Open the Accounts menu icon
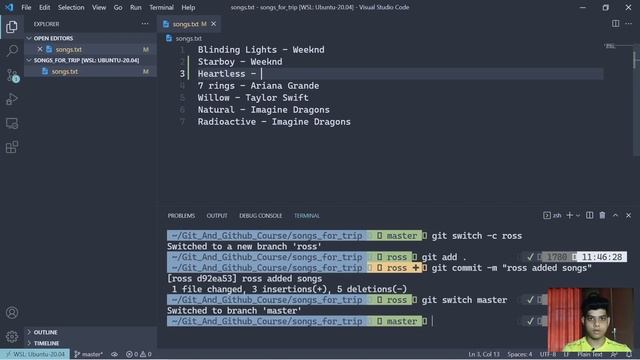640x360 pixels. point(12,313)
